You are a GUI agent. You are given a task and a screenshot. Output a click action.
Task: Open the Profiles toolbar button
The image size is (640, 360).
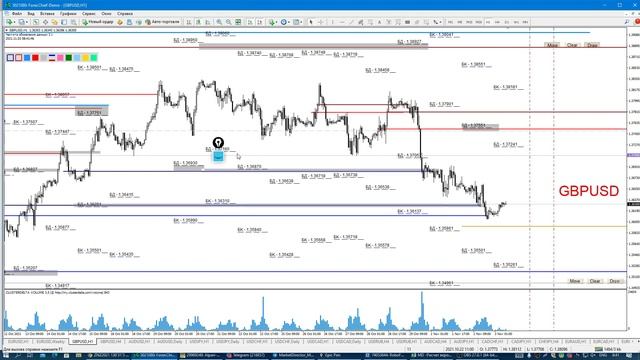point(22,22)
